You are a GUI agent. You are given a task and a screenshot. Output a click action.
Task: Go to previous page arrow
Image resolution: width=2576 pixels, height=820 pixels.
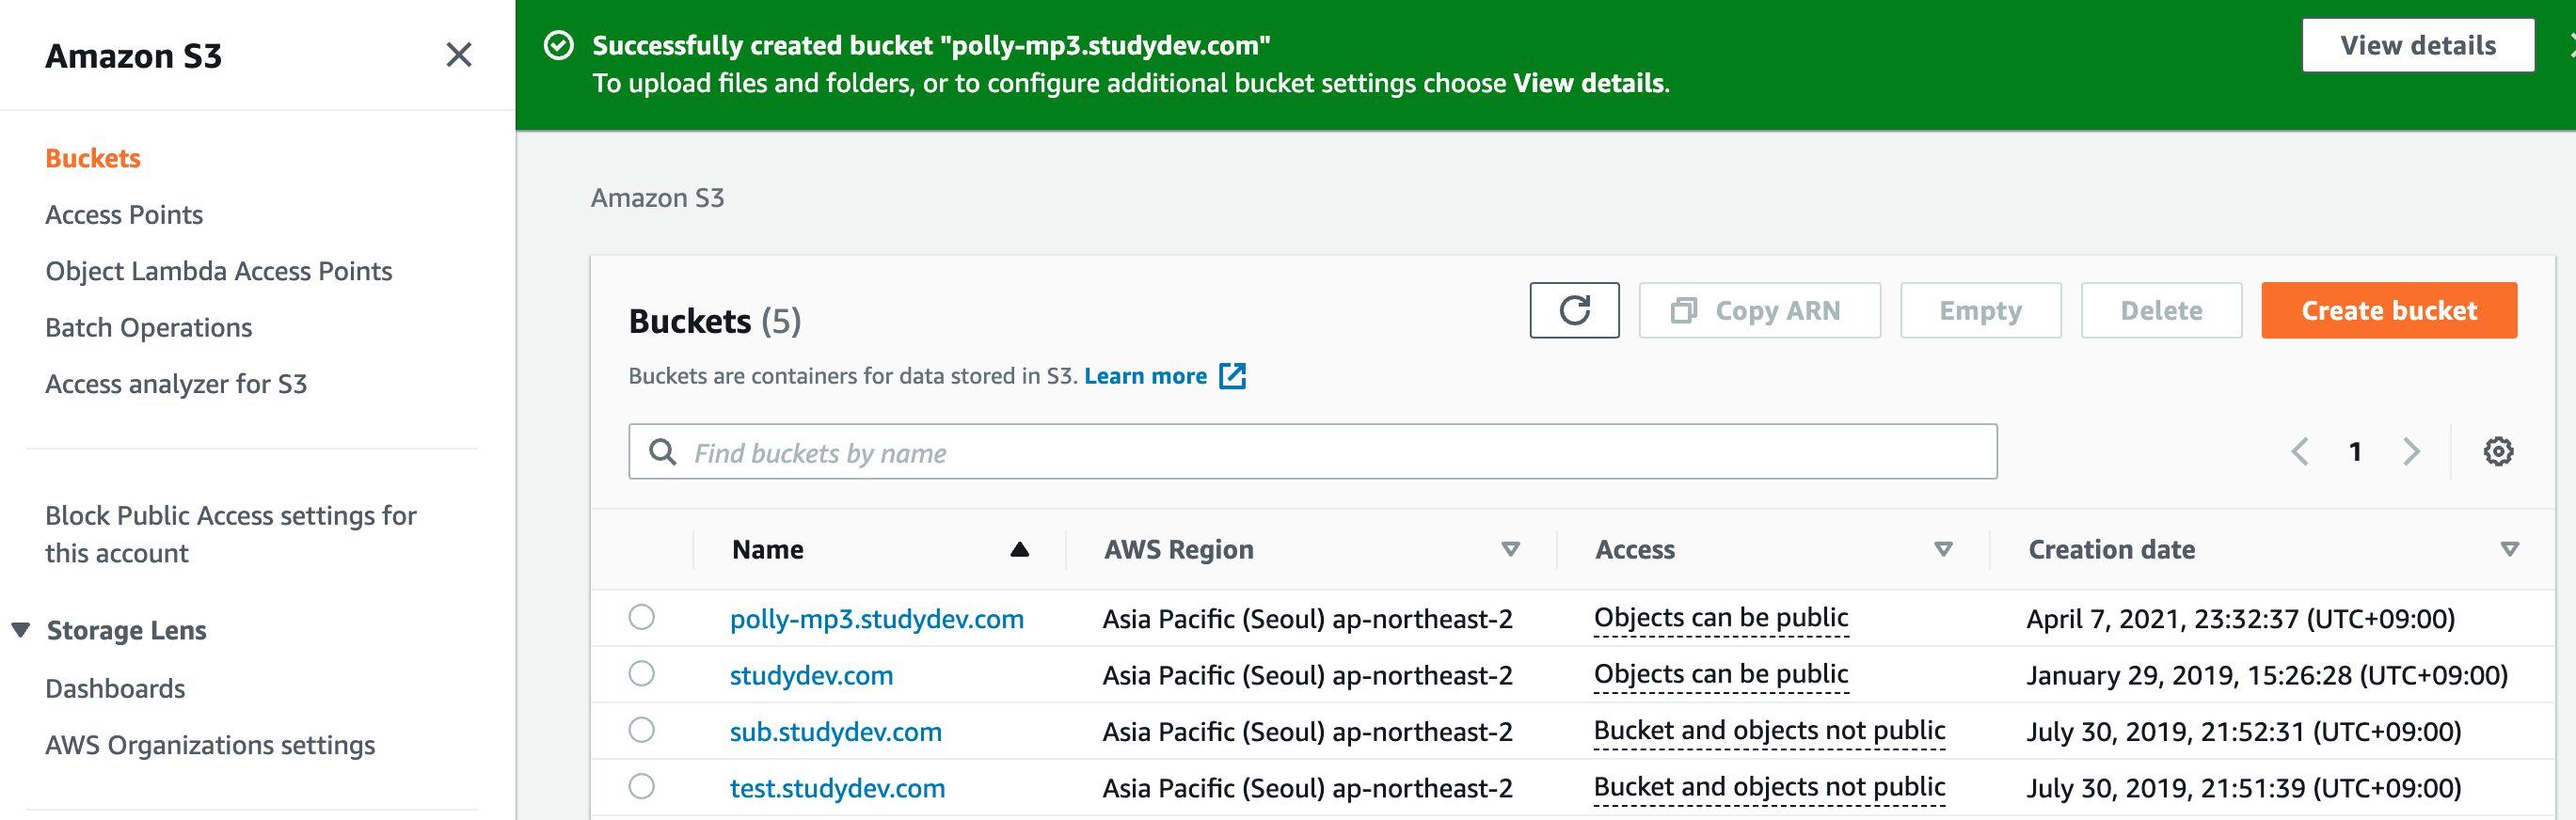pyautogui.click(x=2300, y=452)
